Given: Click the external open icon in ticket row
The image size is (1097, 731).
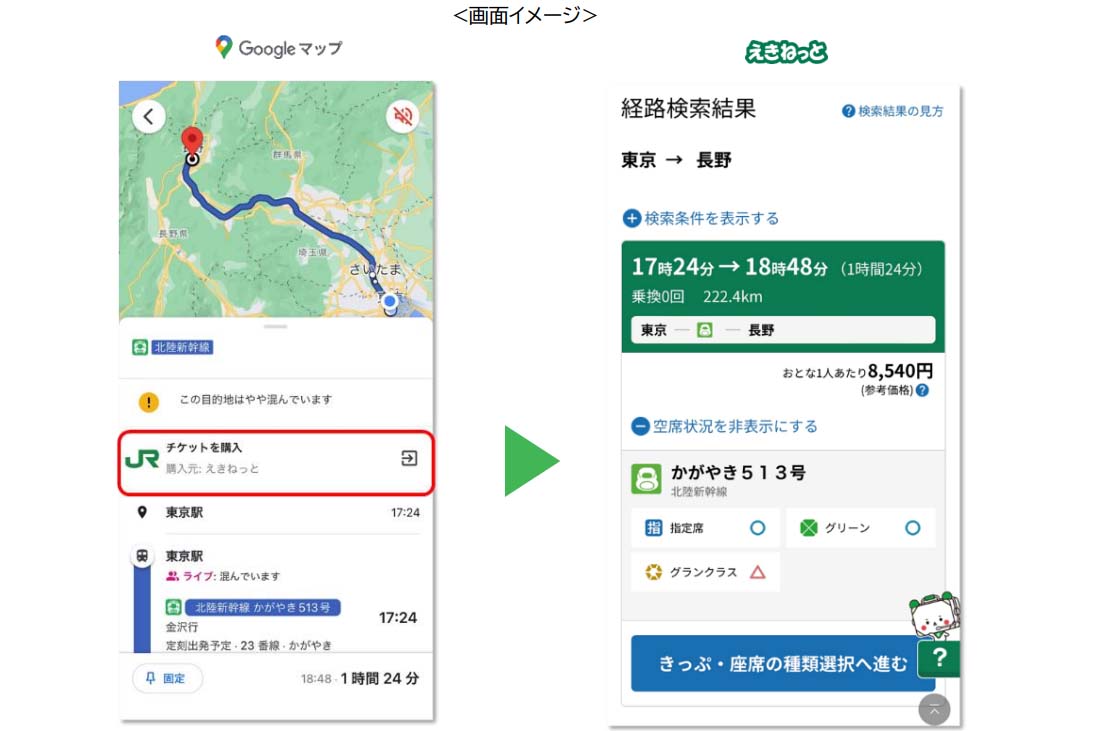Looking at the screenshot, I should [409, 458].
